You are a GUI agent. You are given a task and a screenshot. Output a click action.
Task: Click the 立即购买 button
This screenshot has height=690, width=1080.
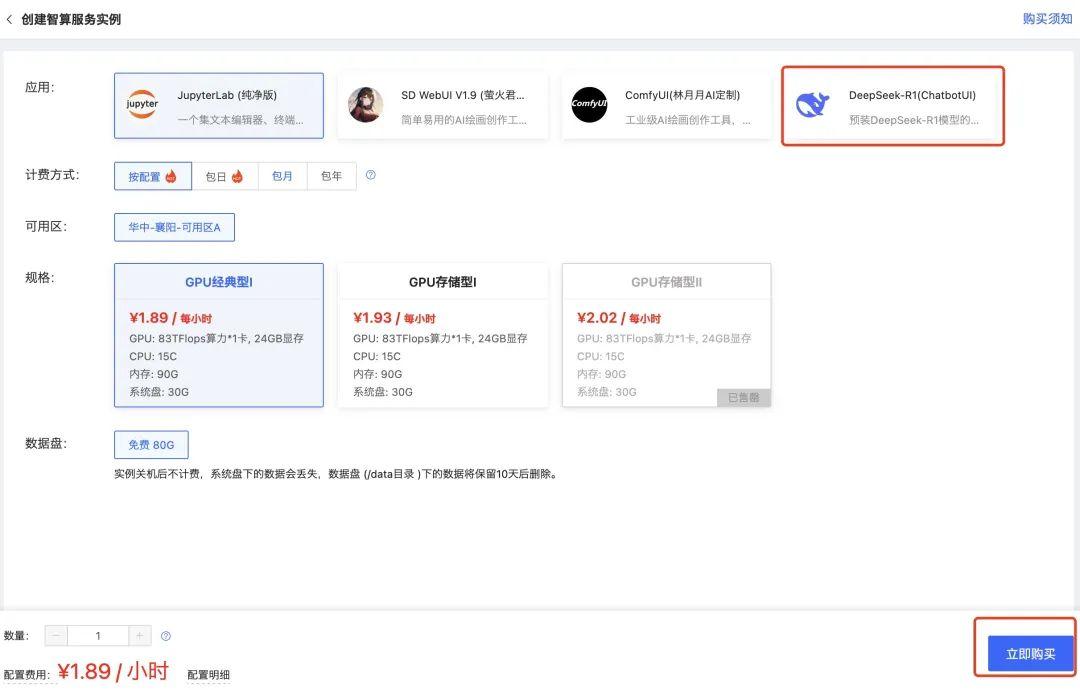pos(1030,654)
